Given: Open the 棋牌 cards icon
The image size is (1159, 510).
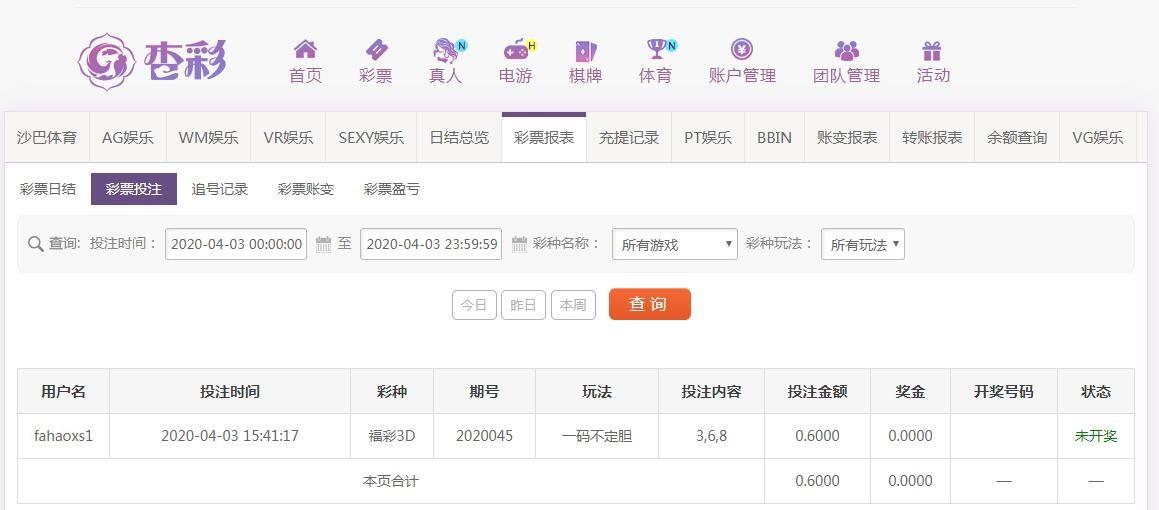Looking at the screenshot, I should pos(585,50).
